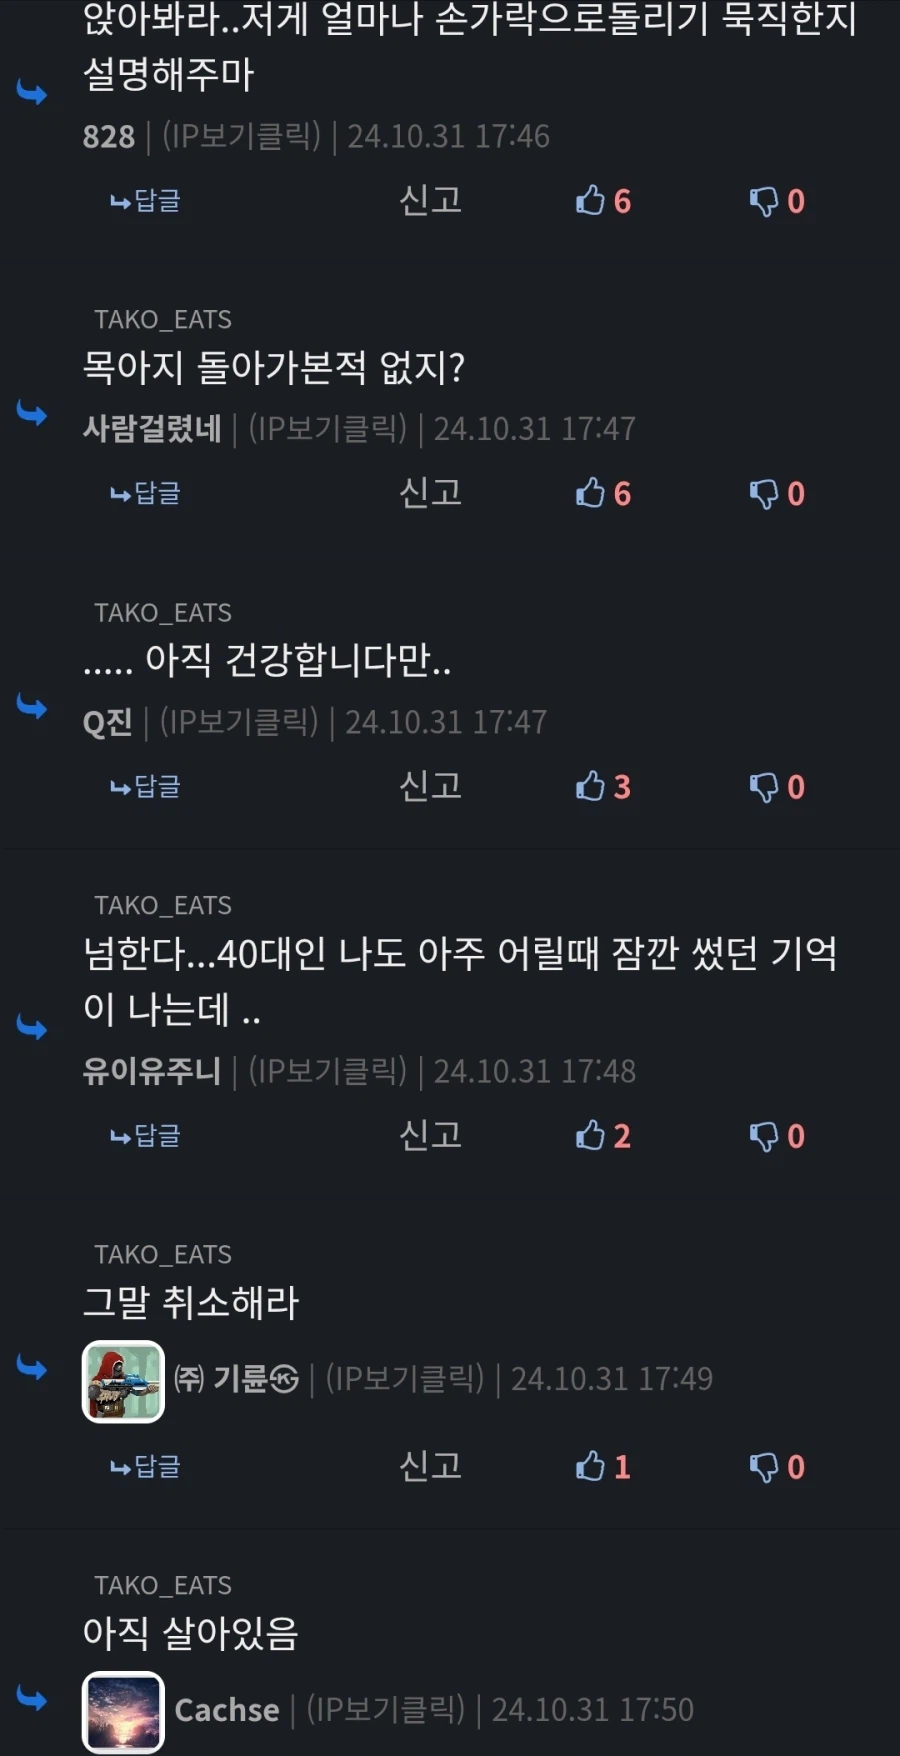Click thumbs down icon on ㈜기륜's comment
Screen dimensions: 900x1756
click(x=765, y=1467)
